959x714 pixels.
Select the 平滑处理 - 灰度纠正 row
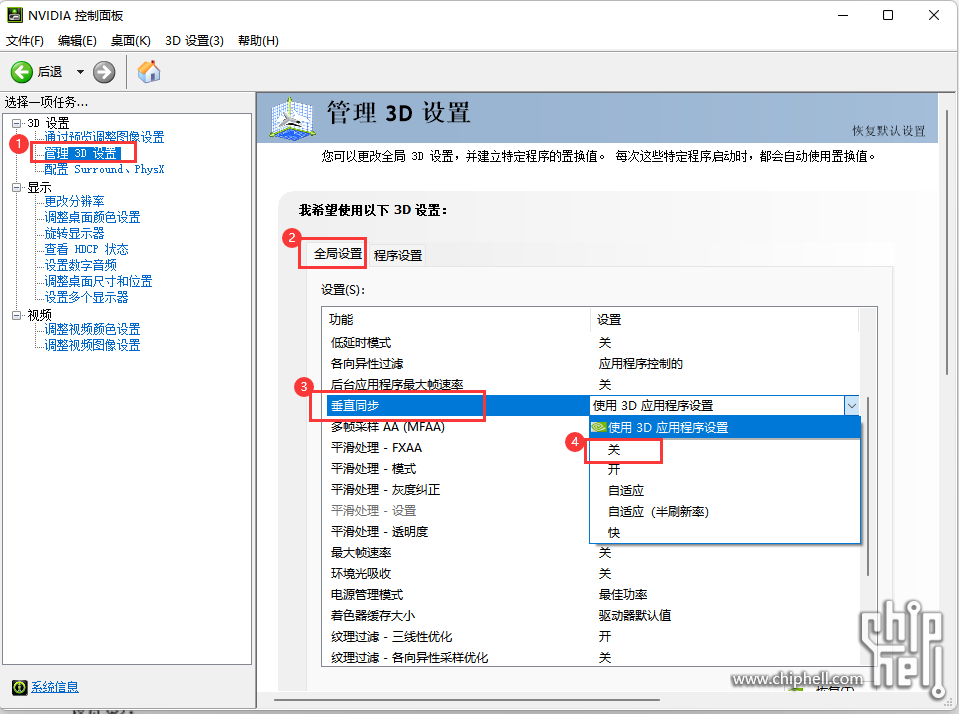[x=456, y=489]
